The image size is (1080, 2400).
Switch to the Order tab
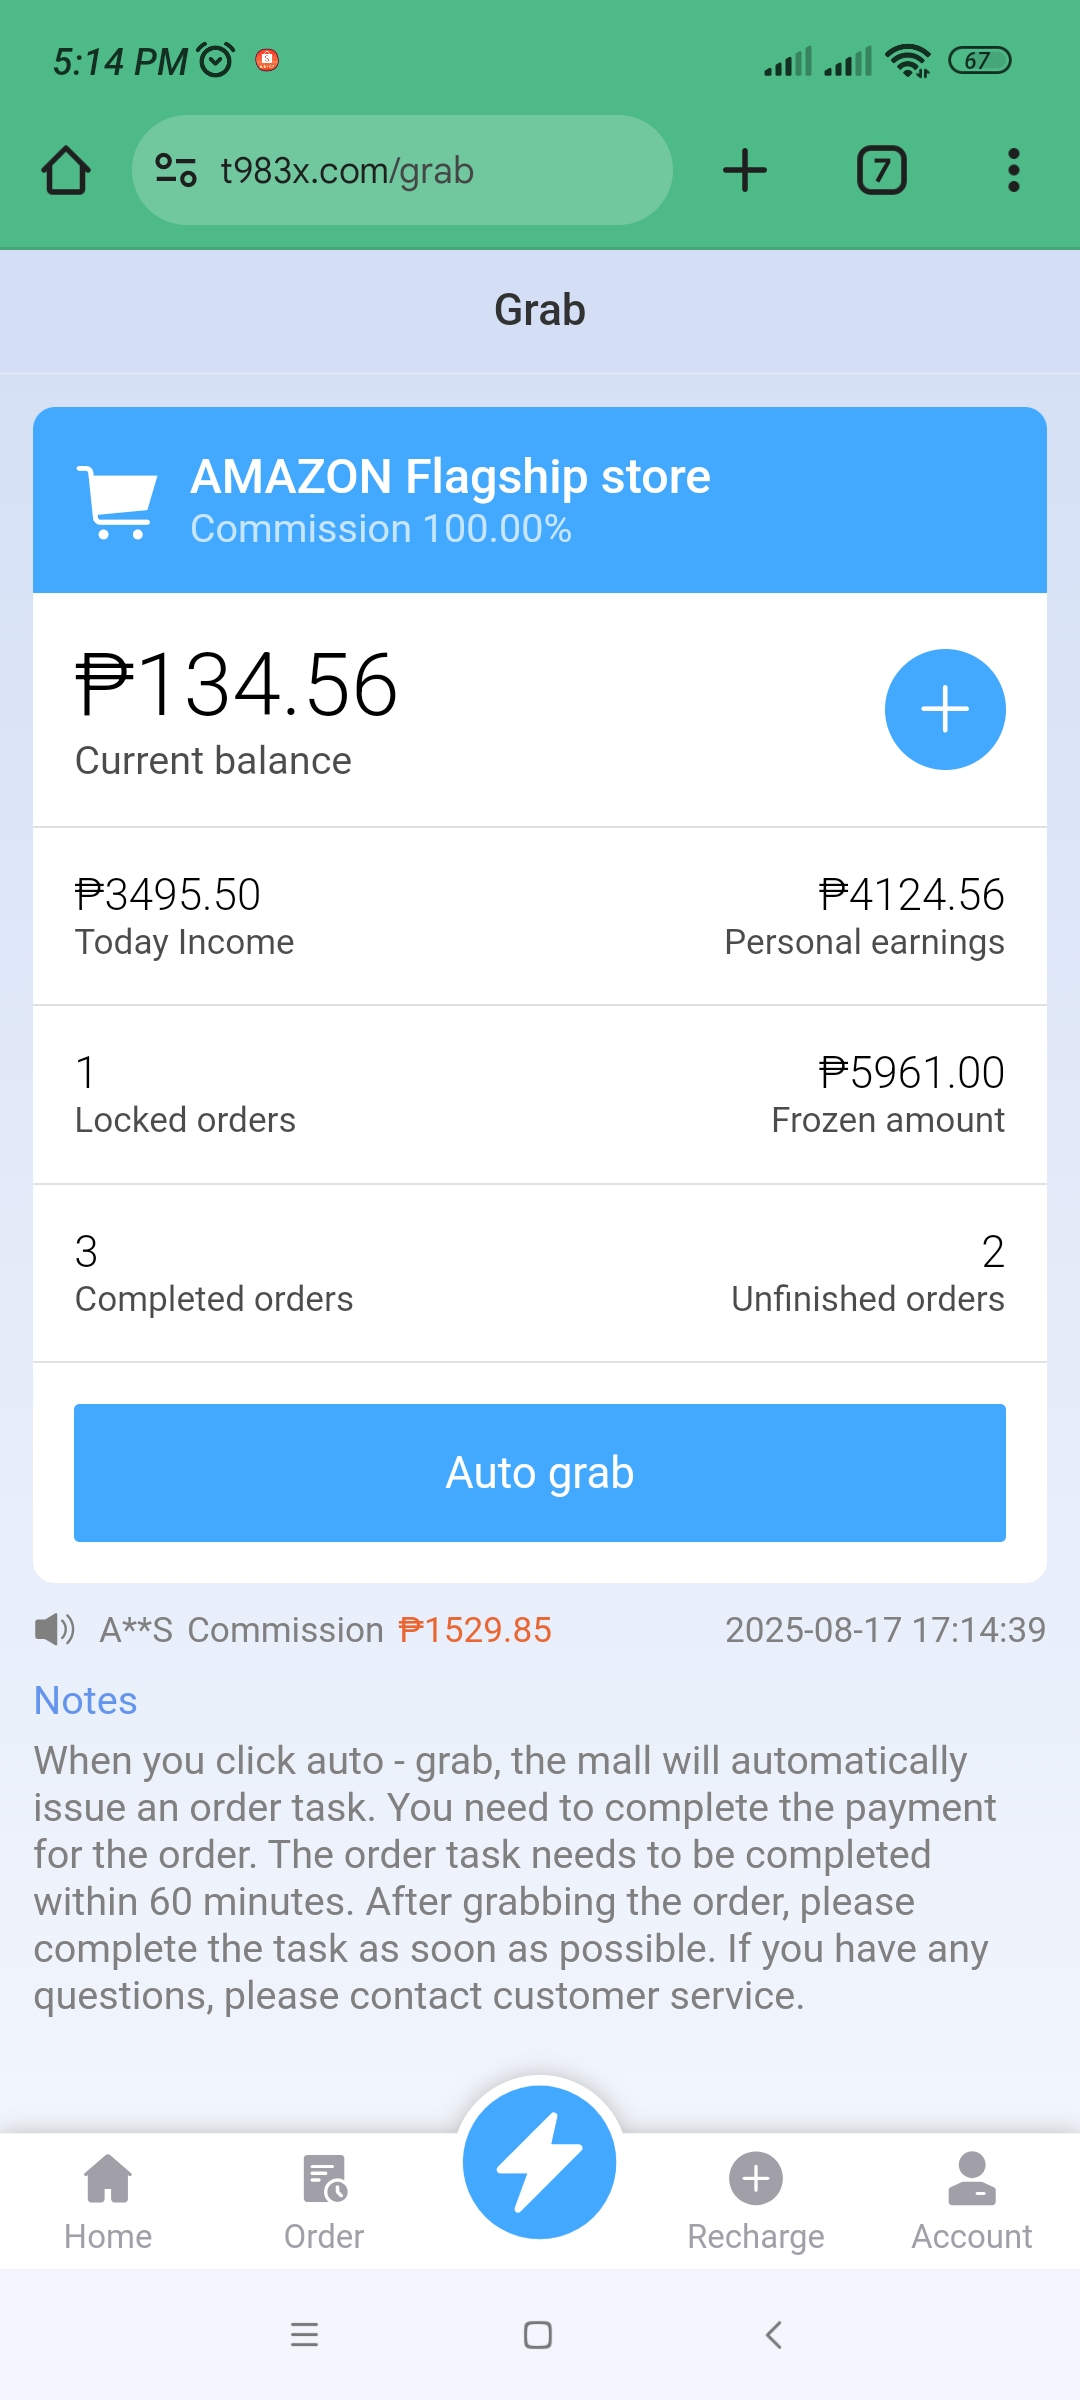coord(324,2202)
